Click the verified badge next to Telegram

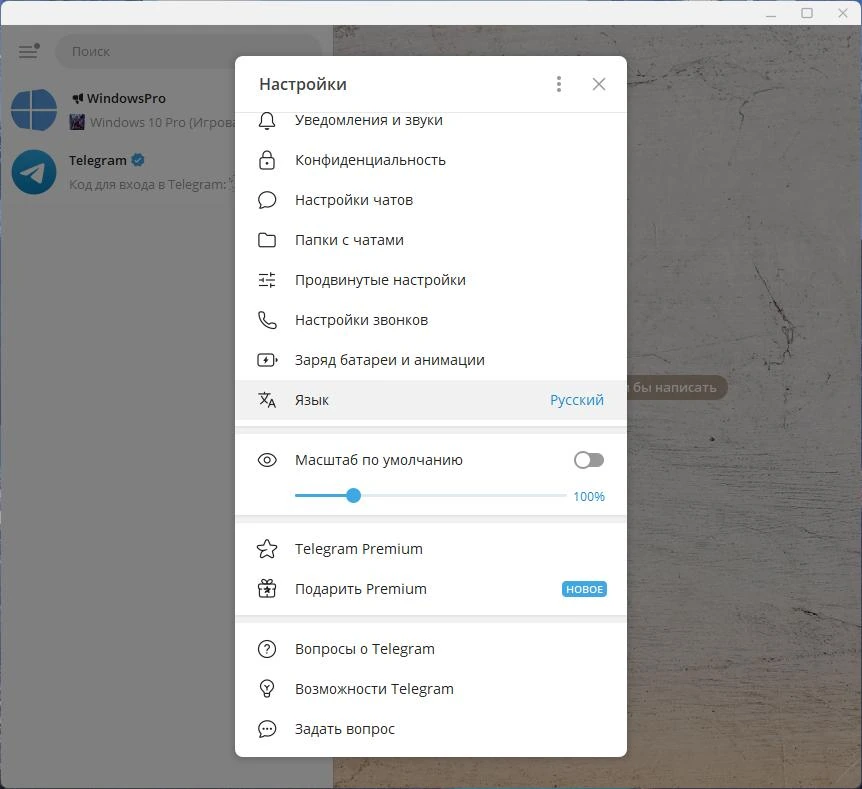coord(138,160)
